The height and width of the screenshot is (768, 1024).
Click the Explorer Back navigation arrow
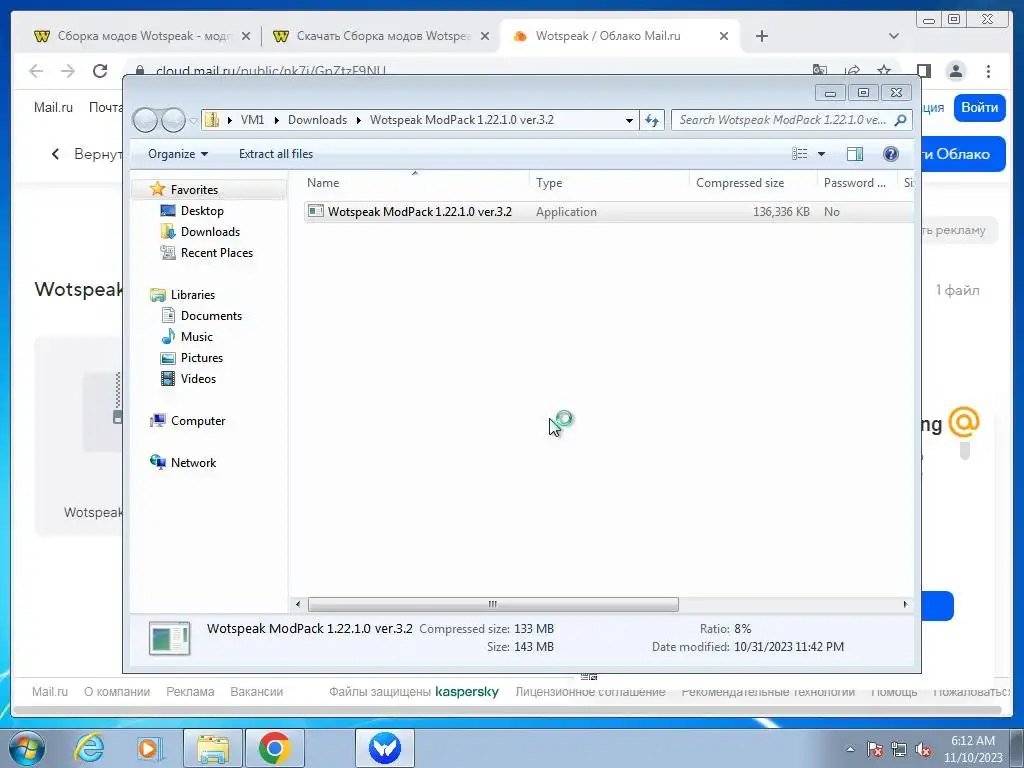point(146,120)
